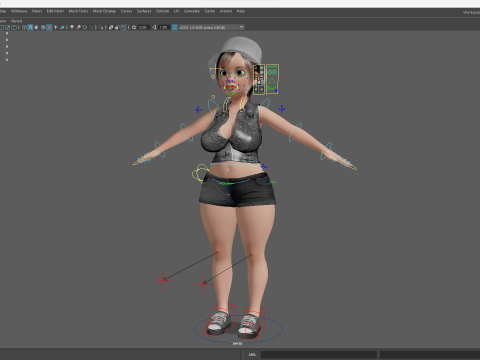The height and width of the screenshot is (360, 480).
Task: Select the left red knee pole vector control
Action: point(163,280)
